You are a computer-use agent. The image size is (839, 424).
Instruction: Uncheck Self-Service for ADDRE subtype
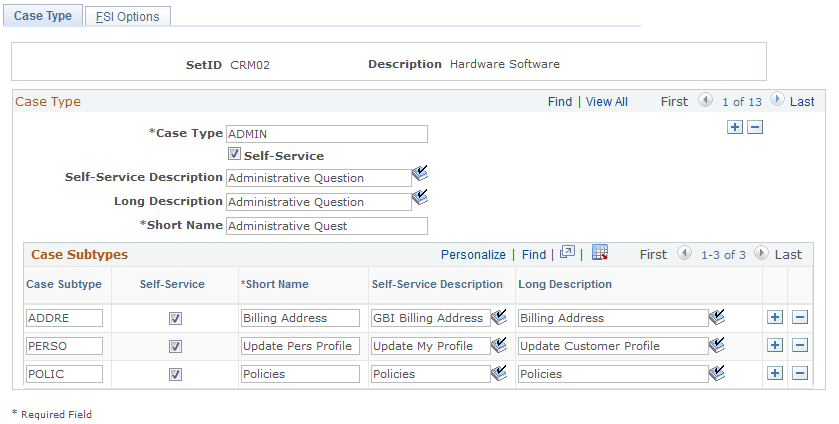[x=175, y=318]
